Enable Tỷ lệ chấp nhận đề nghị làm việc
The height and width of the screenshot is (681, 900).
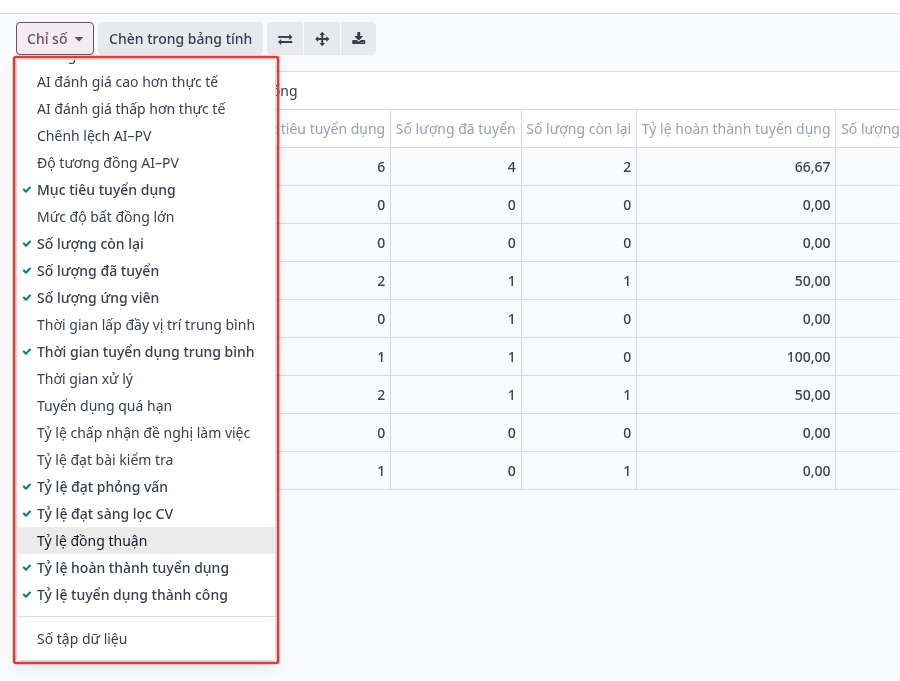[146, 433]
